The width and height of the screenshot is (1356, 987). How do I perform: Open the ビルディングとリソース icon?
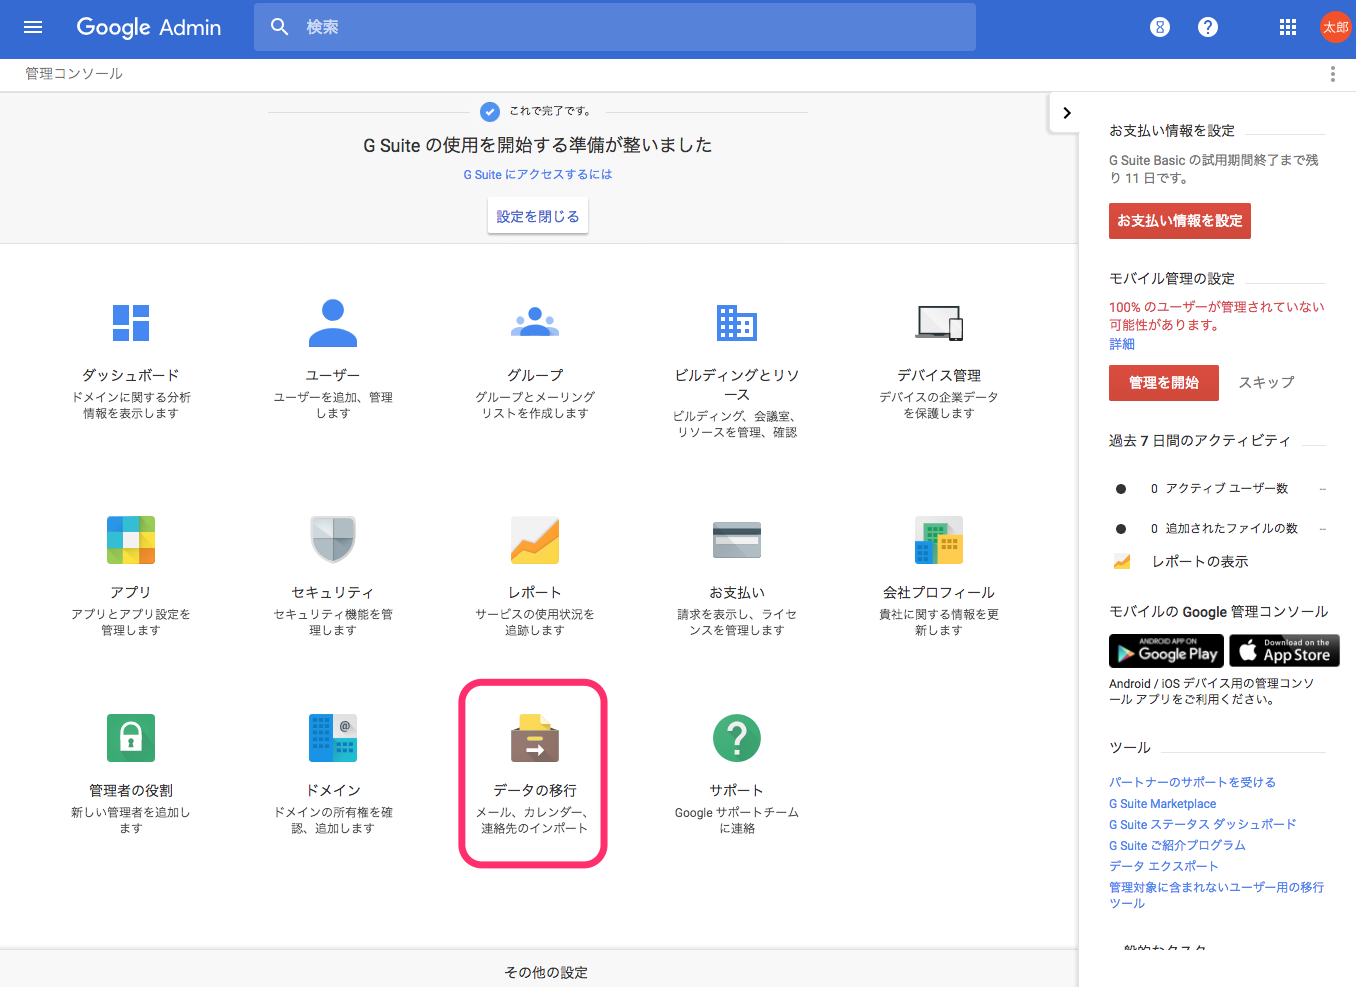pyautogui.click(x=737, y=323)
